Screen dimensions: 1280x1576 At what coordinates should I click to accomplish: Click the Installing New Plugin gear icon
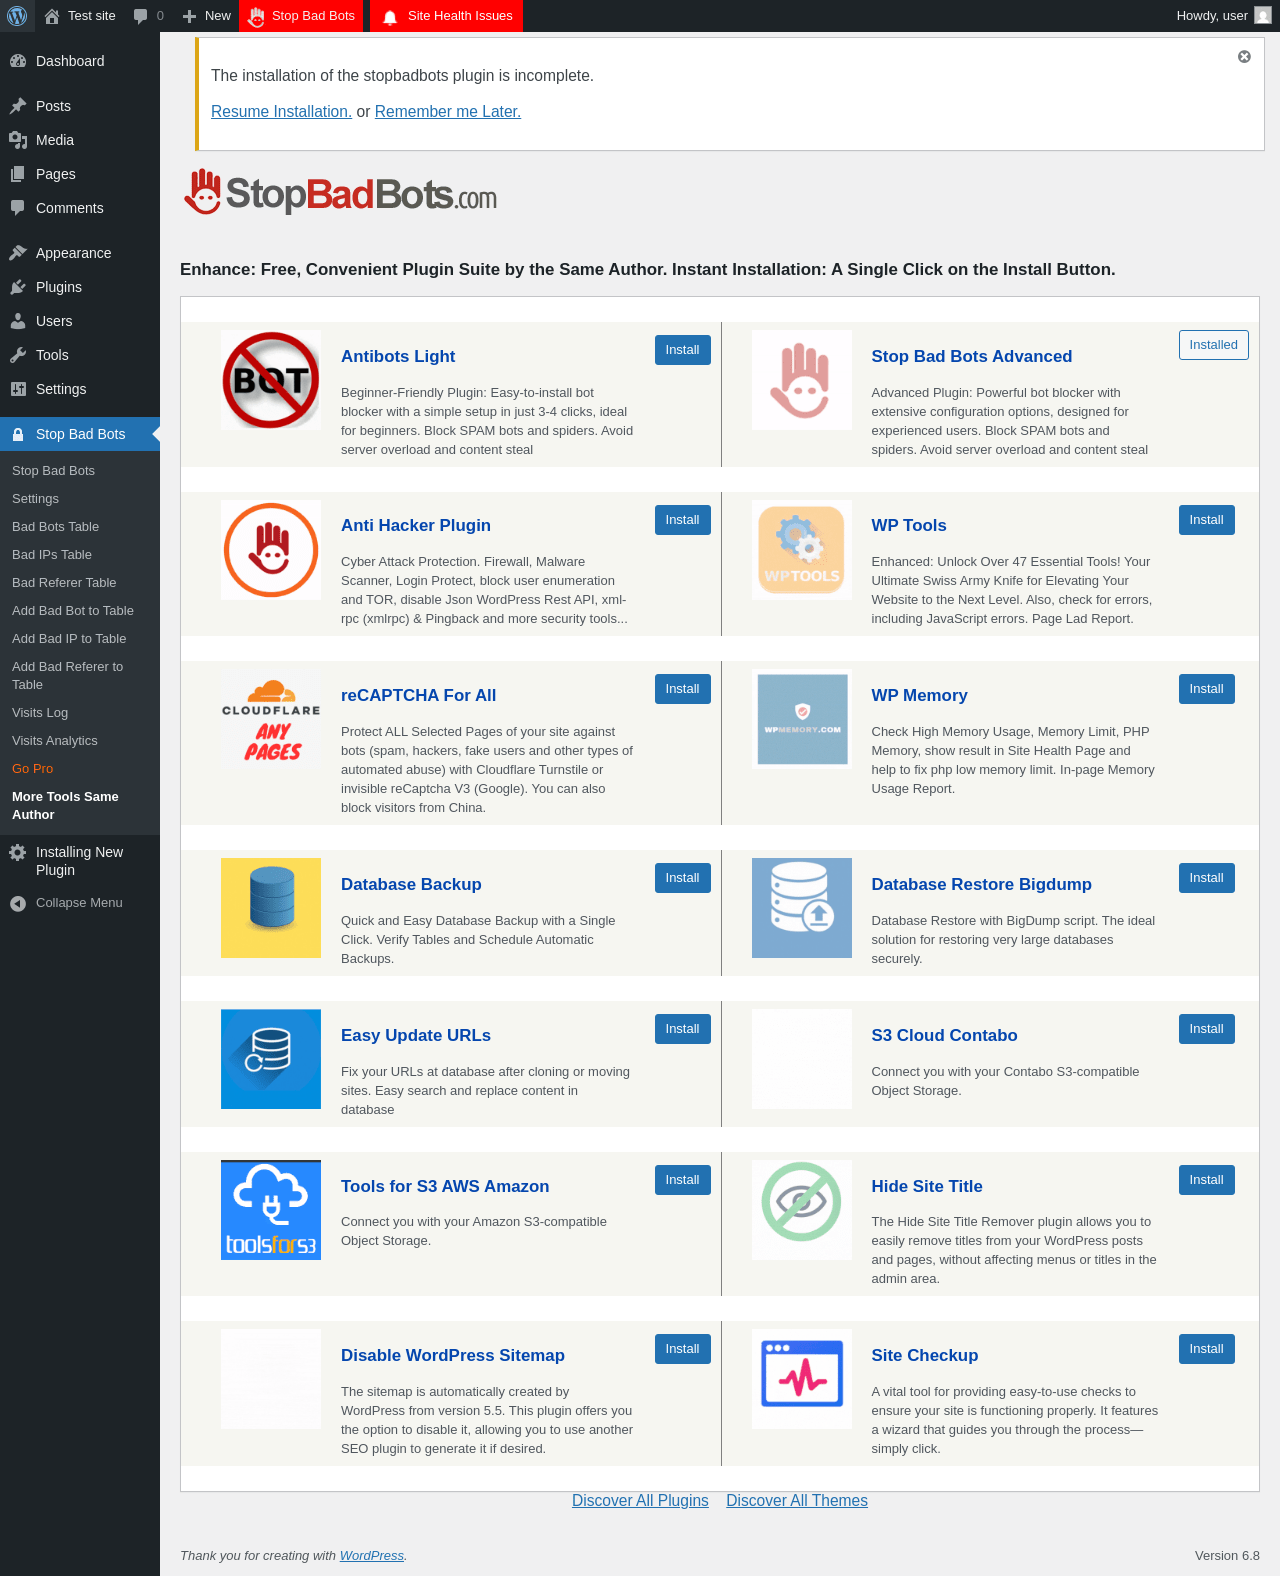18,852
